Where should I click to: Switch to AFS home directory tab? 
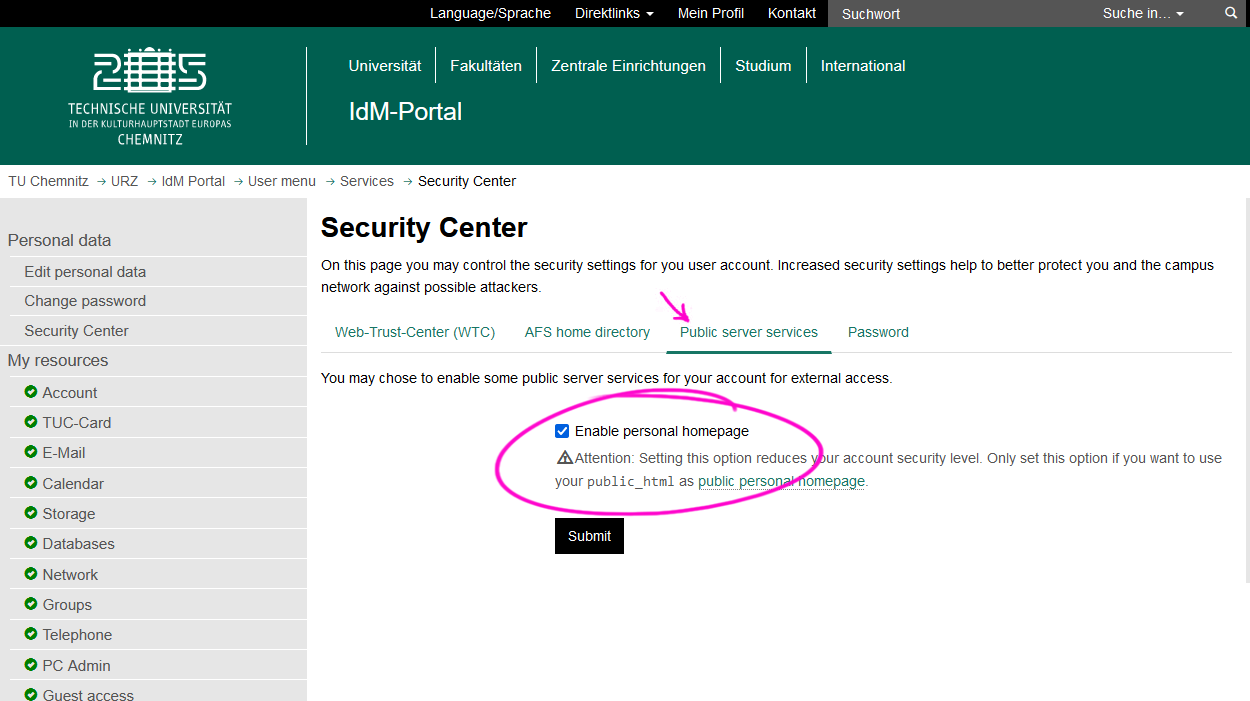(587, 332)
